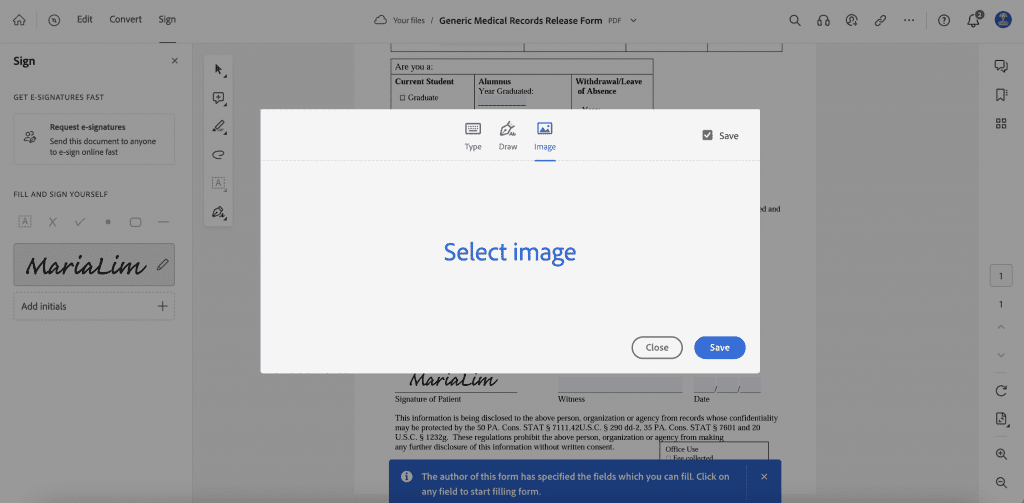Viewport: 1024px width, 503px height.
Task: Open the share link icon
Action: tap(880, 20)
